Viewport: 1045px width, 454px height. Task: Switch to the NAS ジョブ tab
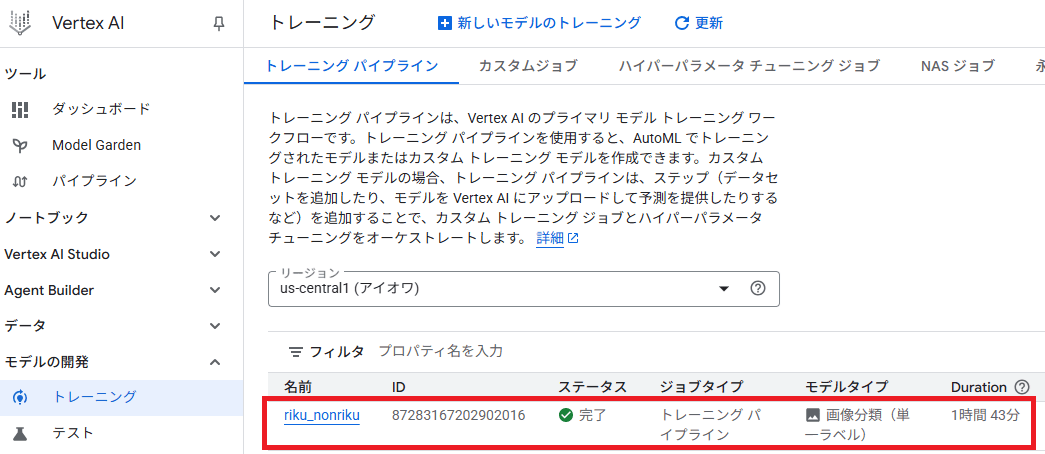[958, 66]
